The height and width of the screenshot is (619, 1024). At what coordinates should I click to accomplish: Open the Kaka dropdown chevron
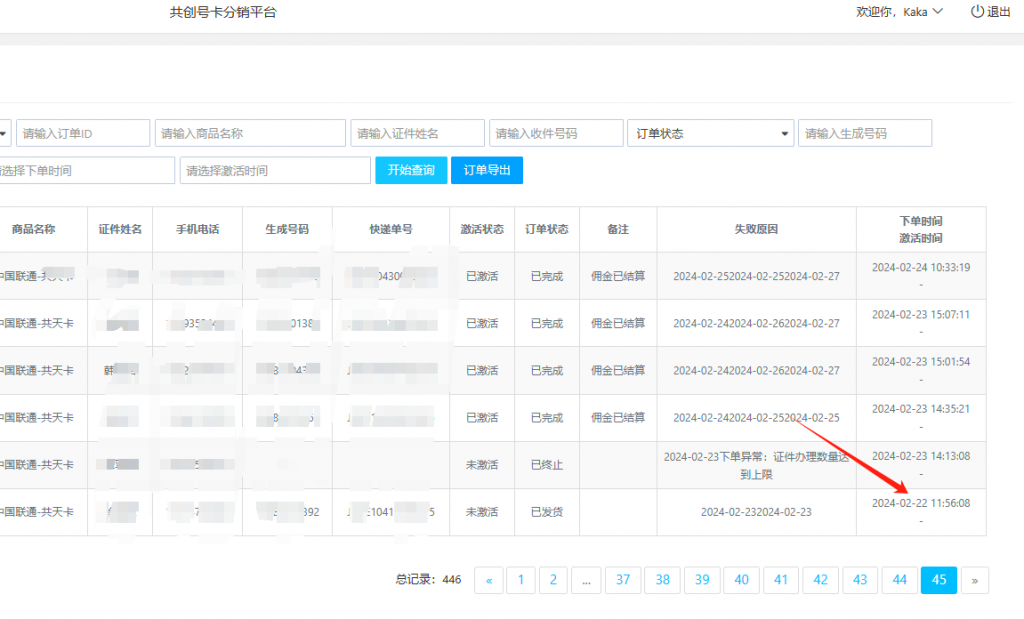click(934, 14)
